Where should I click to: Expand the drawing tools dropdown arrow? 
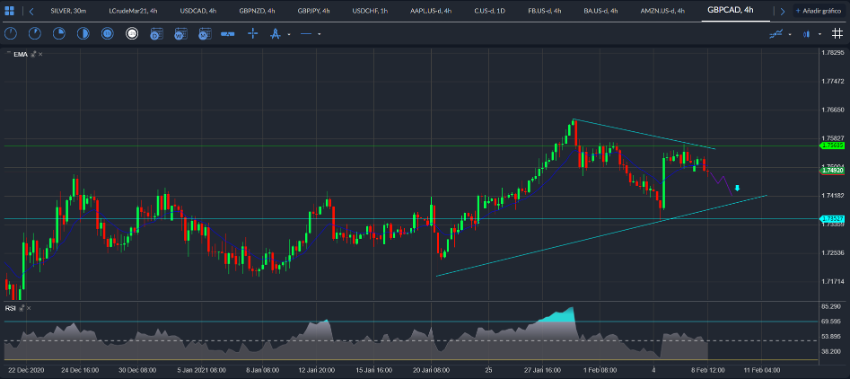289,35
